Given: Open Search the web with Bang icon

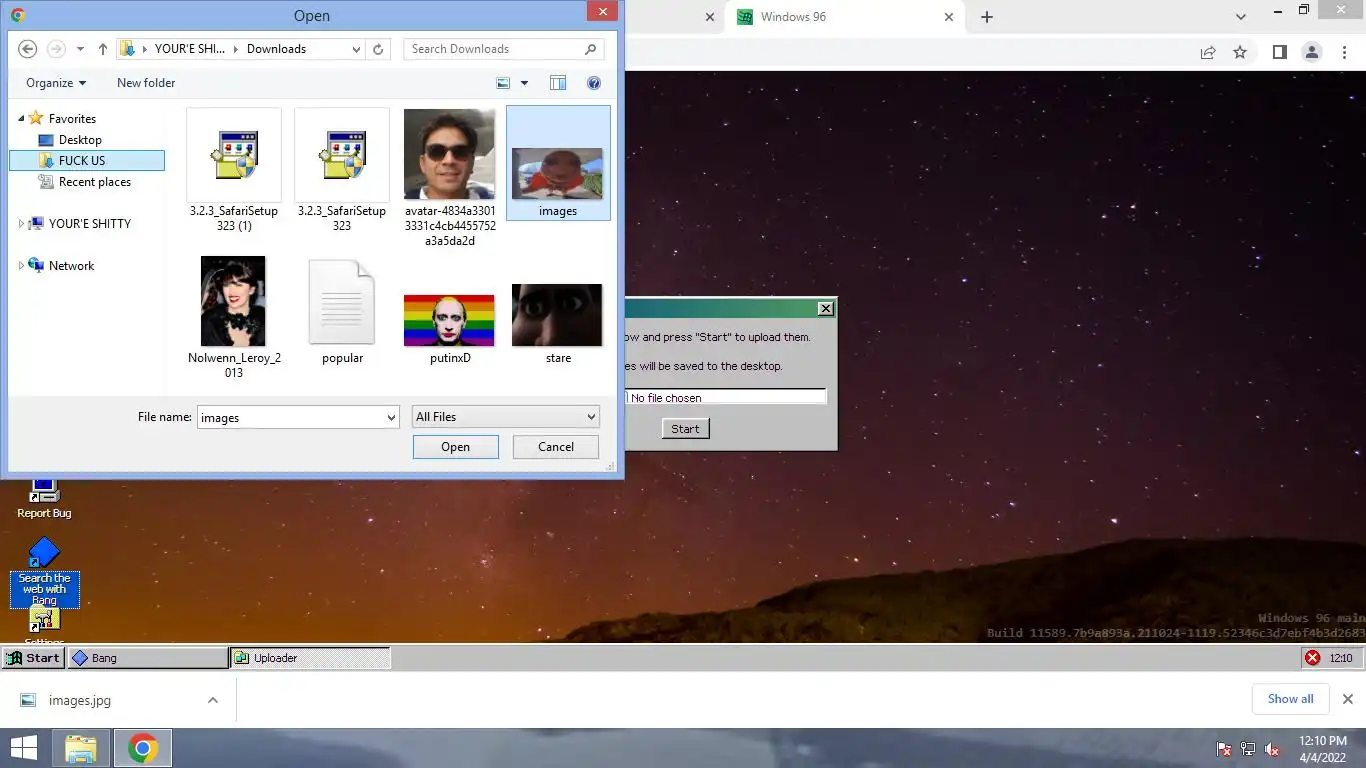Looking at the screenshot, I should tap(44, 572).
